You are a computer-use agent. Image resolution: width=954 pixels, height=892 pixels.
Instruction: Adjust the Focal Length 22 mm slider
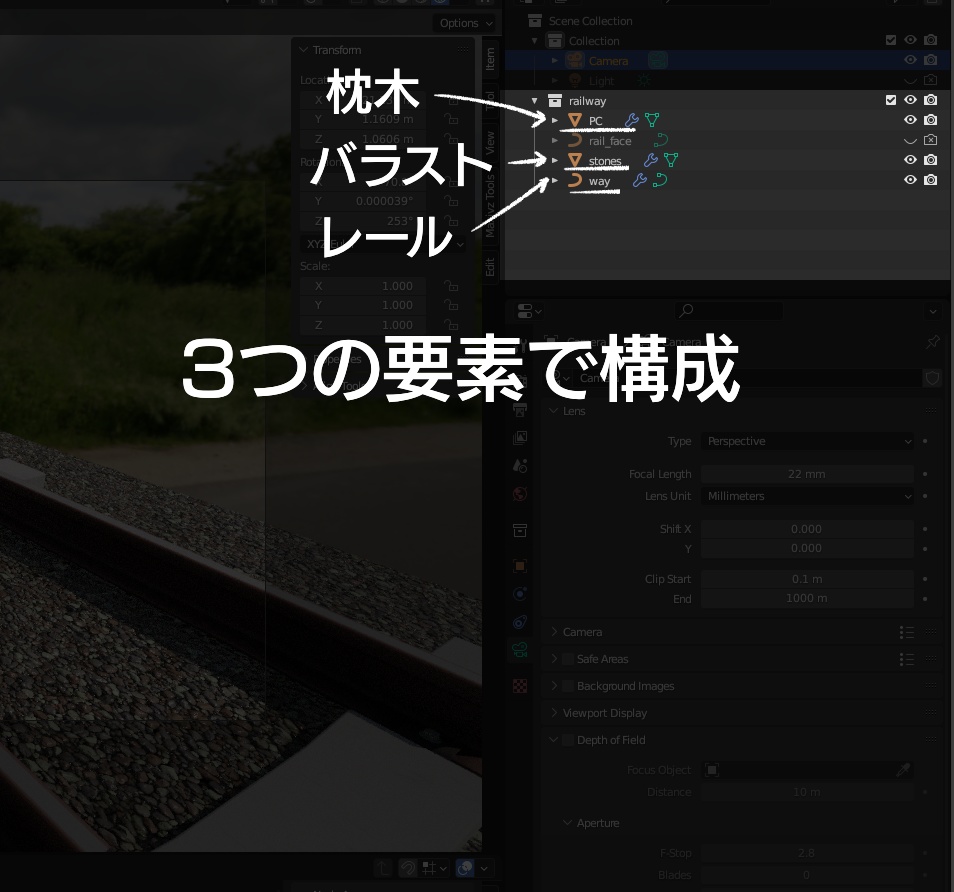pos(807,473)
